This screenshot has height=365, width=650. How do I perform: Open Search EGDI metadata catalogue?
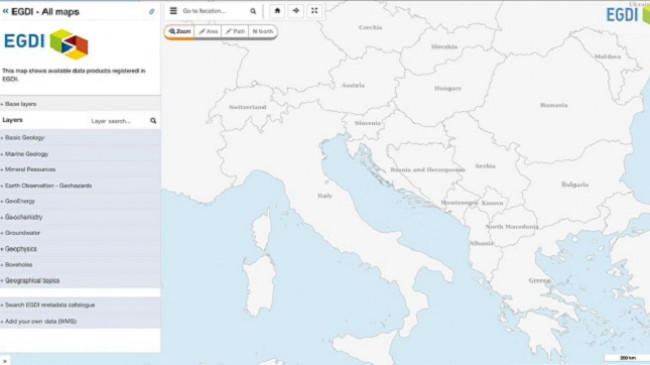80,305
